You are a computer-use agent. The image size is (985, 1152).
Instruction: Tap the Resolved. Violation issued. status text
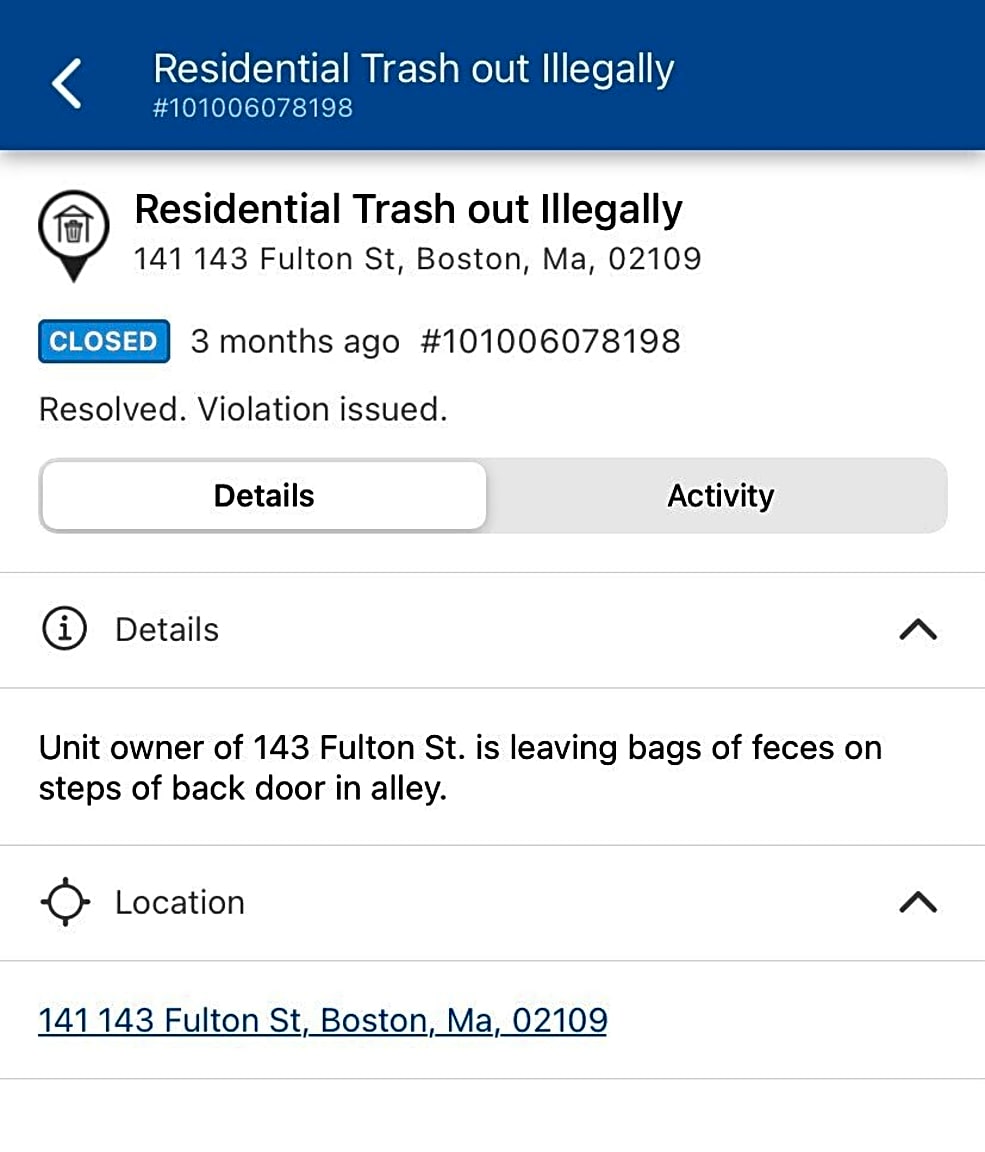tap(243, 409)
